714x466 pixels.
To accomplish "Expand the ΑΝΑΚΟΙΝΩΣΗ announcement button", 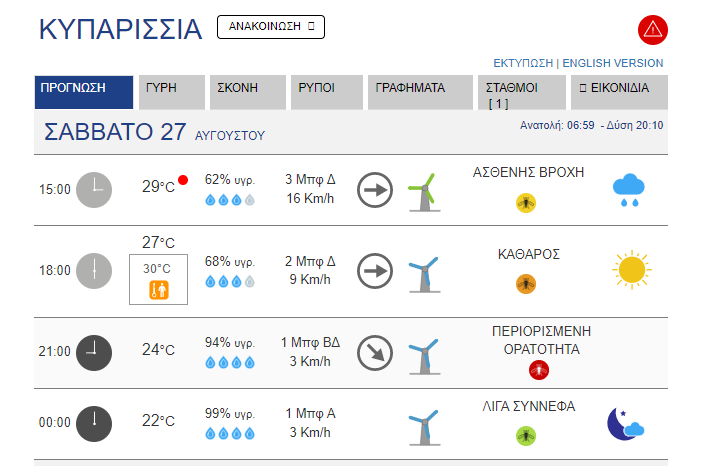I will [x=271, y=27].
